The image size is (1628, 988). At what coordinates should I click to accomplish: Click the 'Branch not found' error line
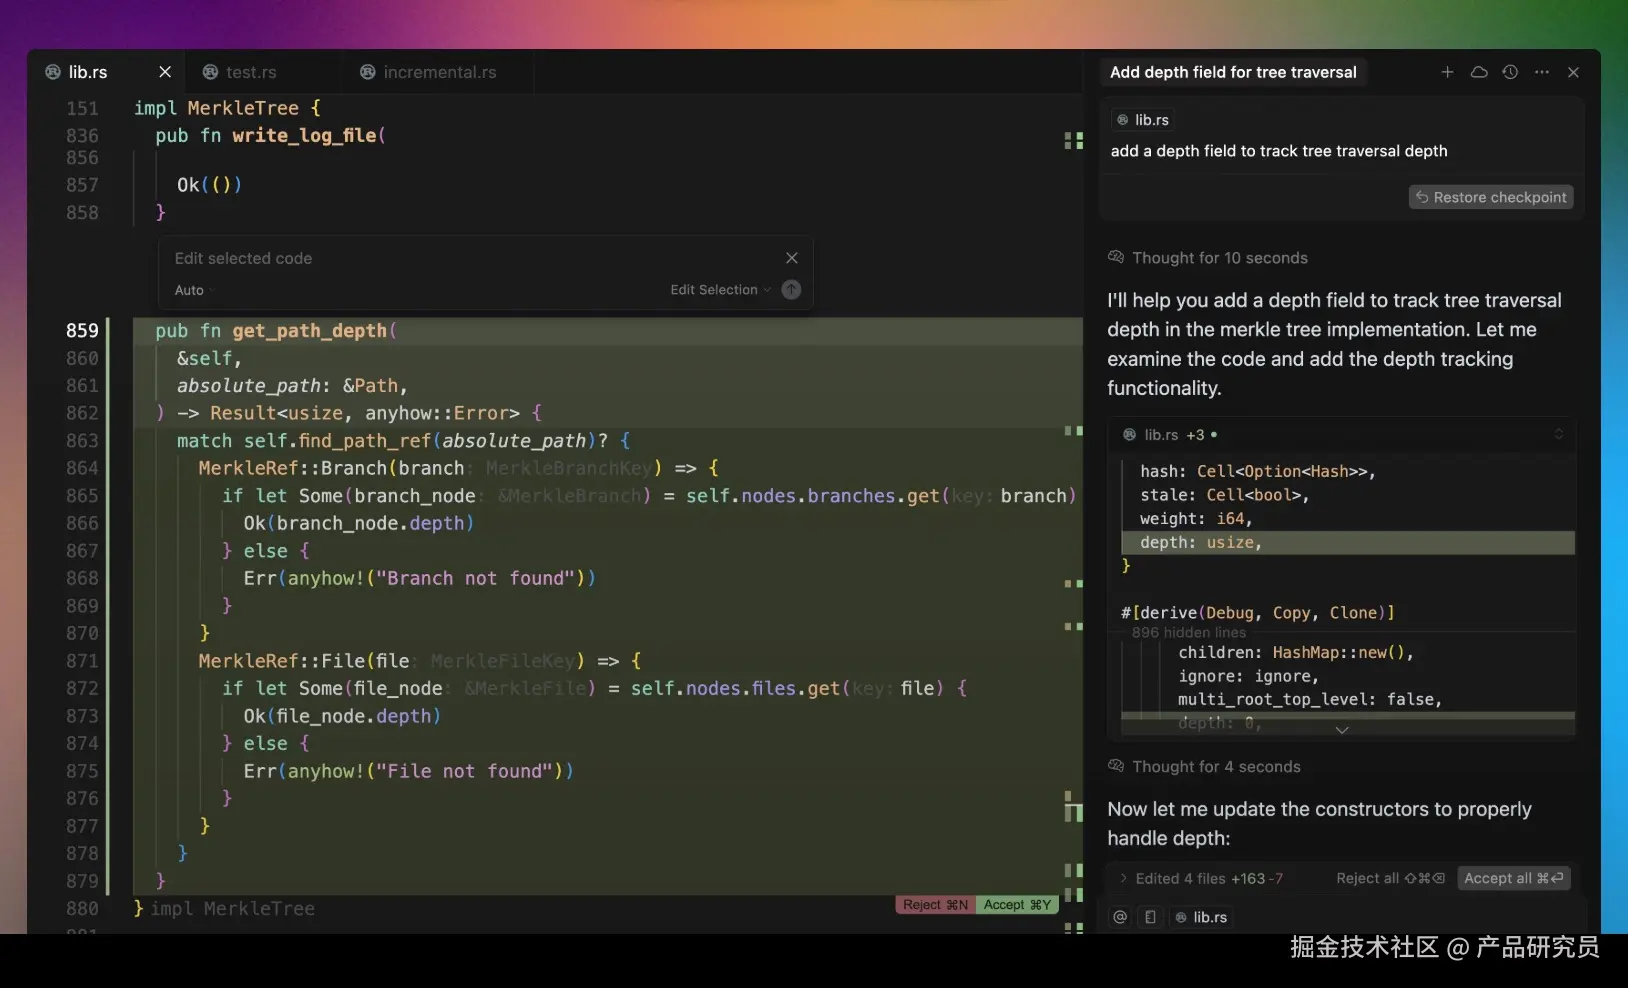coord(420,578)
